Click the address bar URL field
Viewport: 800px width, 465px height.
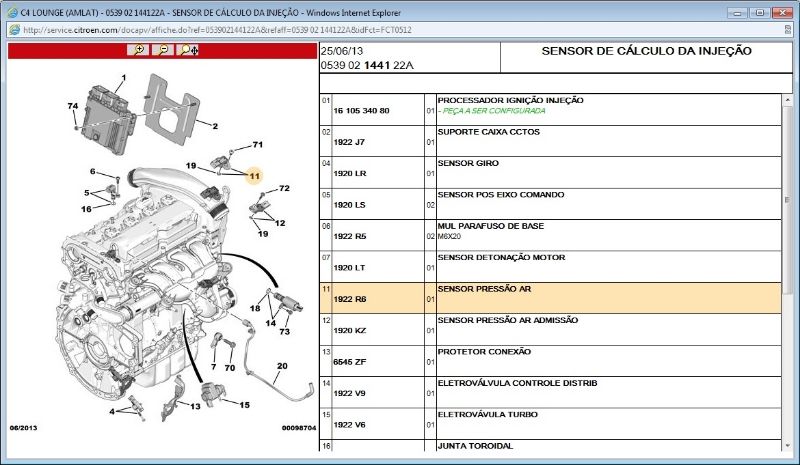(398, 30)
